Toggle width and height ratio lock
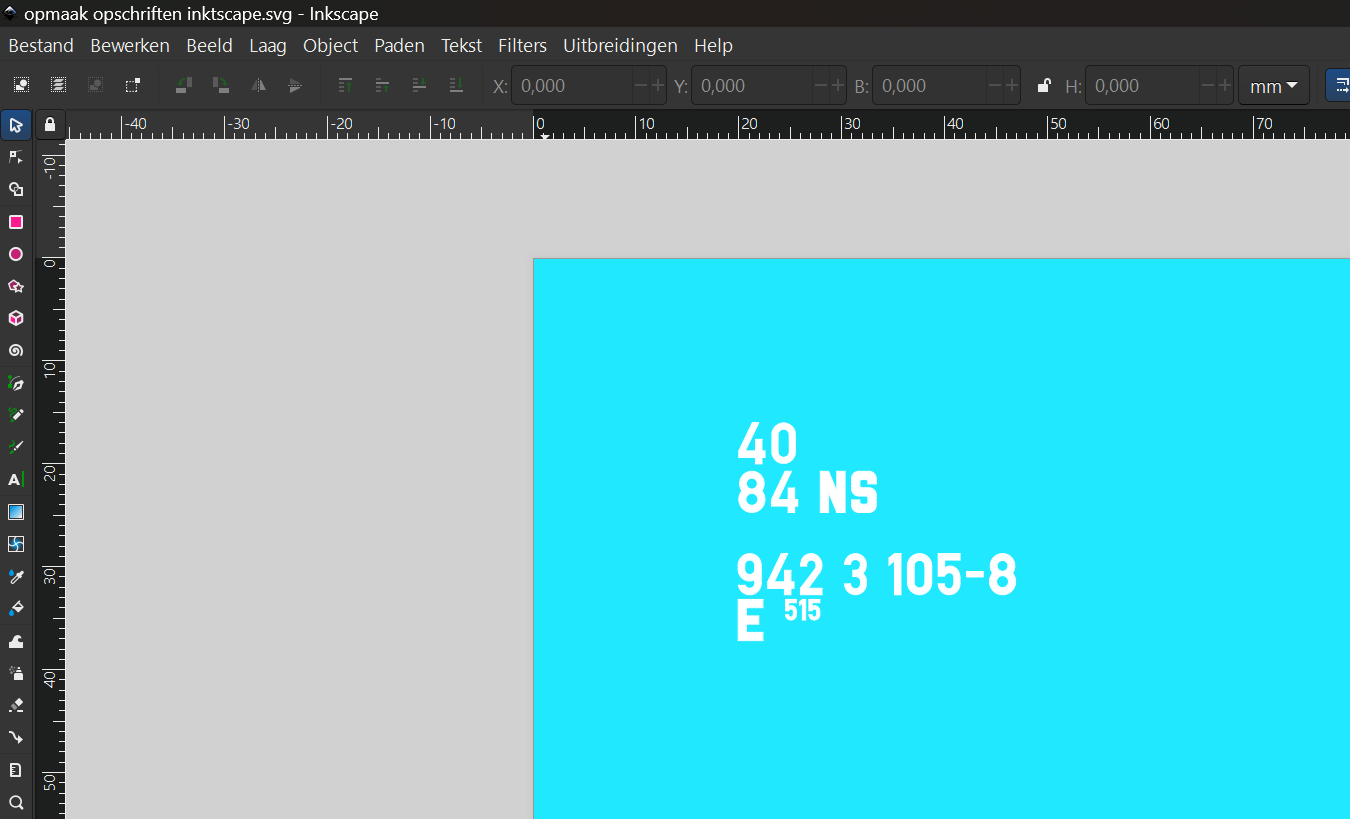The image size is (1350, 819). point(1043,86)
